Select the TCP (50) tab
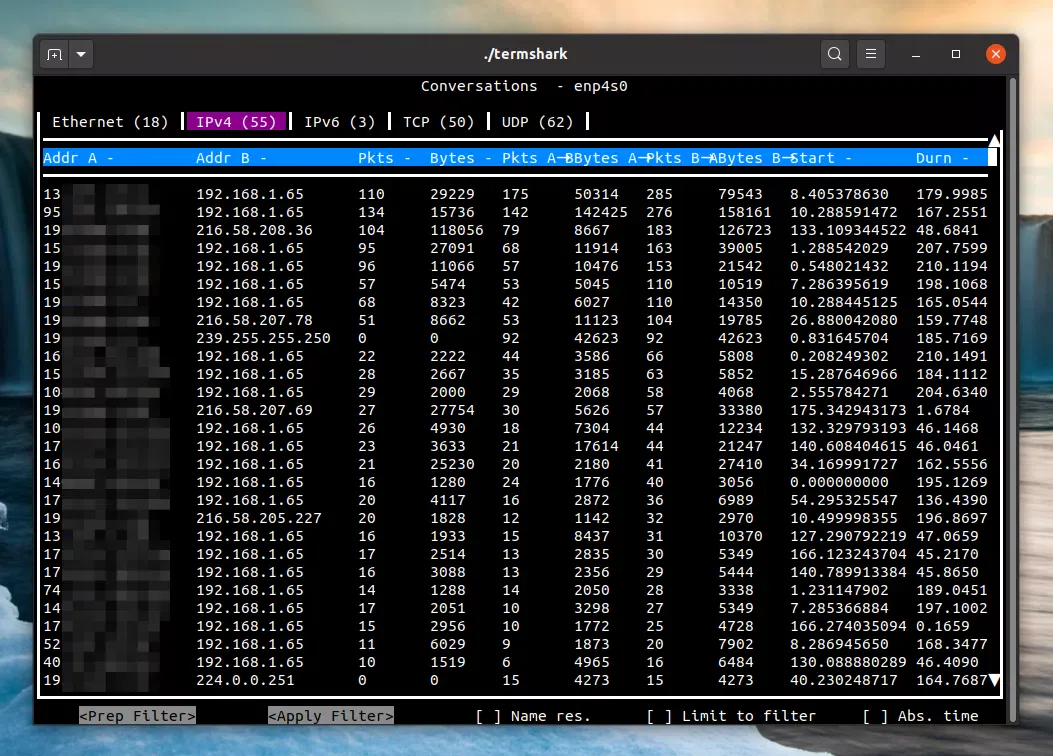The image size is (1053, 756). click(x=438, y=122)
